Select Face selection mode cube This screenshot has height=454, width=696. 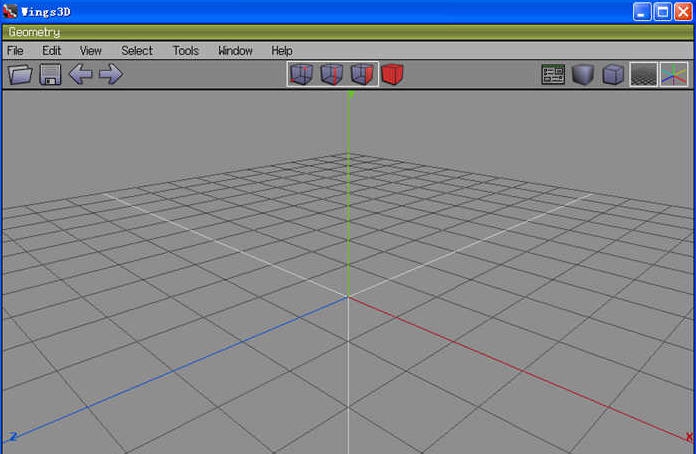coord(362,74)
